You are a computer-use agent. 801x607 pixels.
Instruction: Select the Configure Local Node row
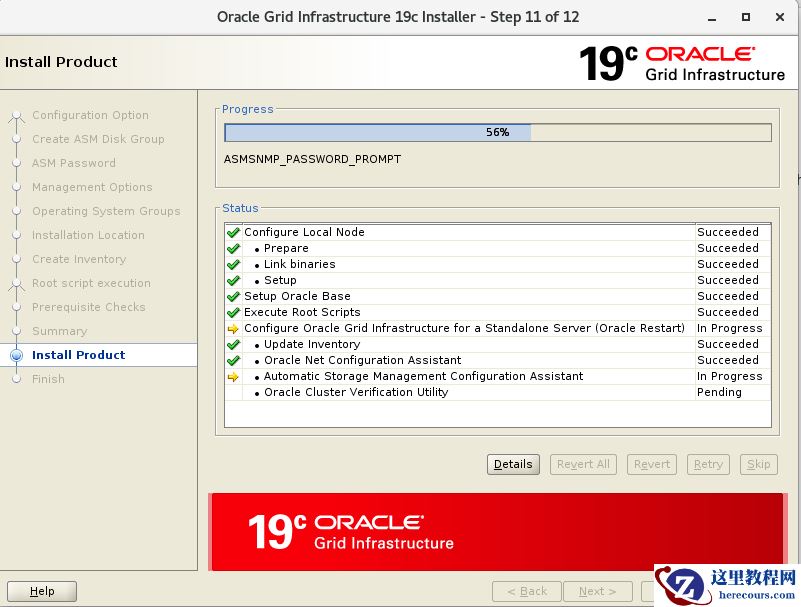498,232
